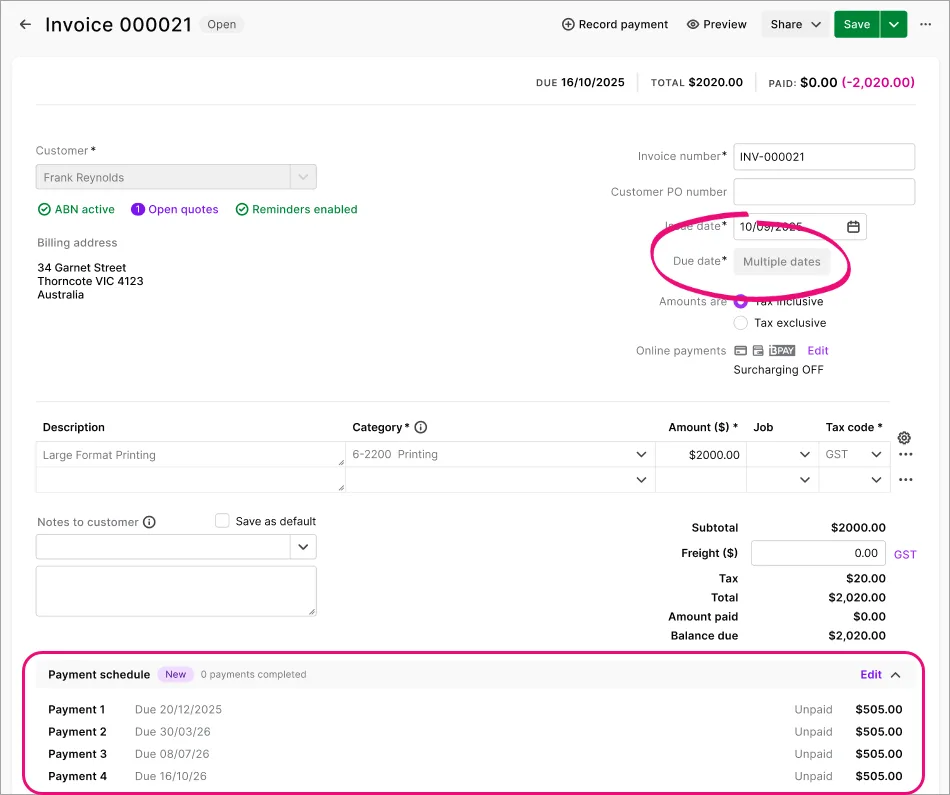The width and height of the screenshot is (950, 795).
Task: Open the Category dropdown for 6-2200 Printing
Action: 641,454
